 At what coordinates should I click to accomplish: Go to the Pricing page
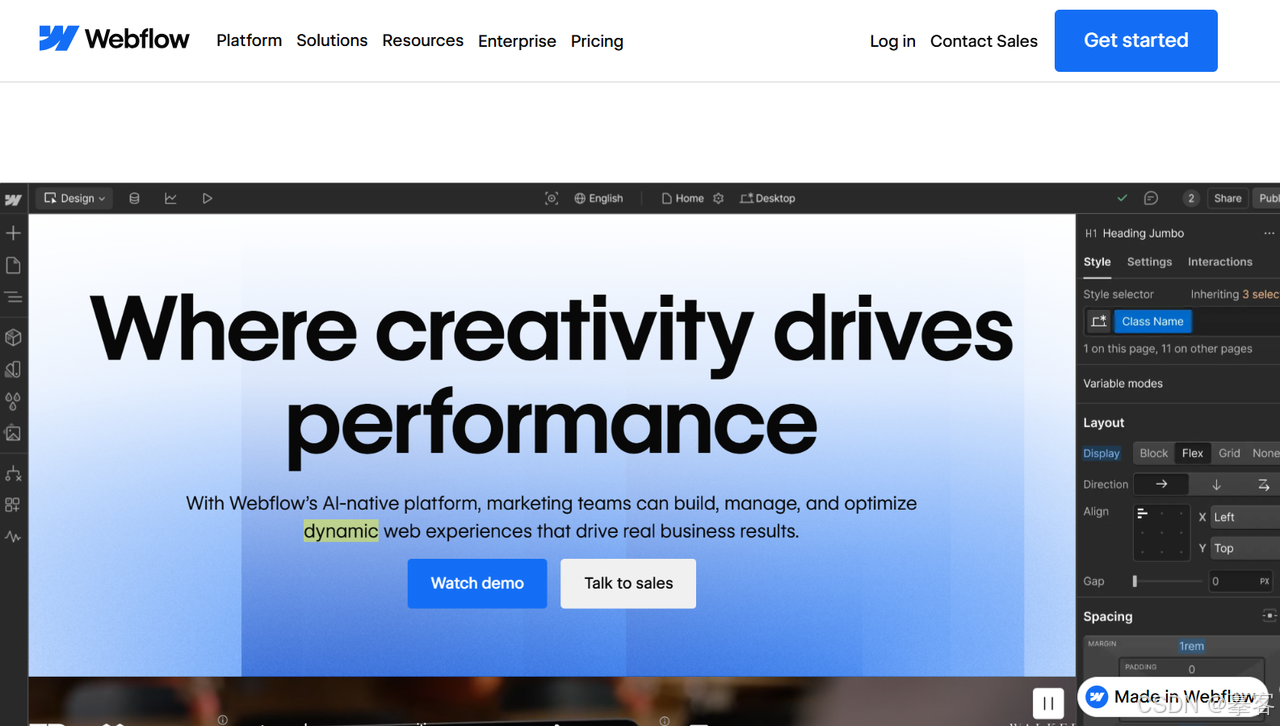(x=597, y=41)
